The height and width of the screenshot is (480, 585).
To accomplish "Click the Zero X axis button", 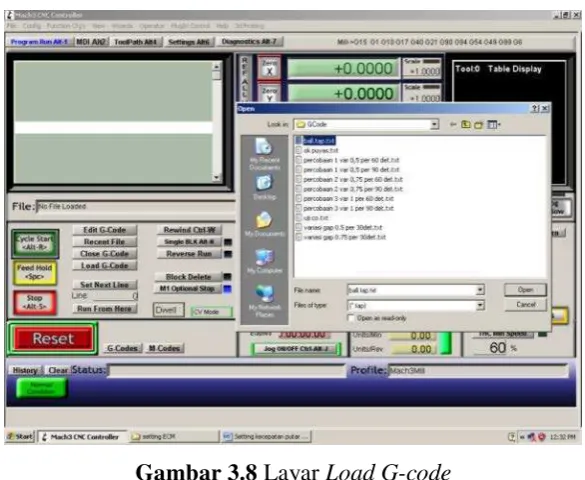I will [269, 67].
